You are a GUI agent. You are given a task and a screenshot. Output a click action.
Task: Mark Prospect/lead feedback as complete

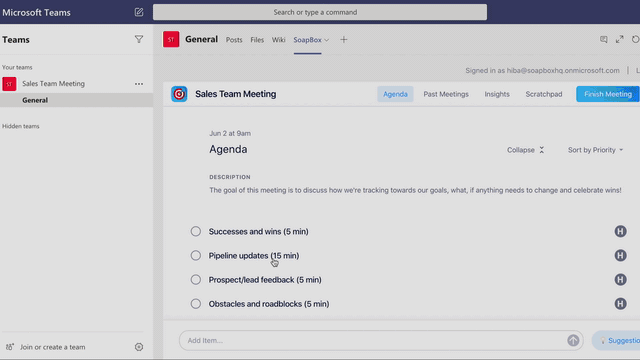coord(196,280)
